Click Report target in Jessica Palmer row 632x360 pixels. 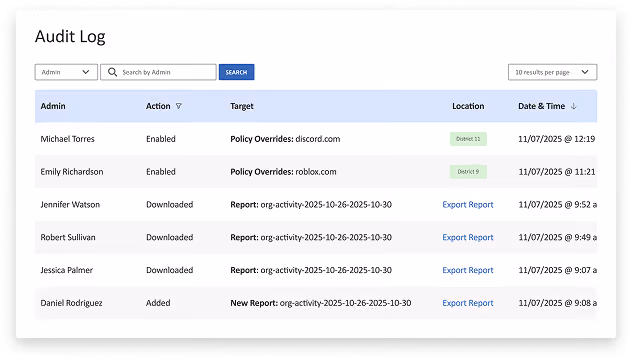(x=311, y=270)
